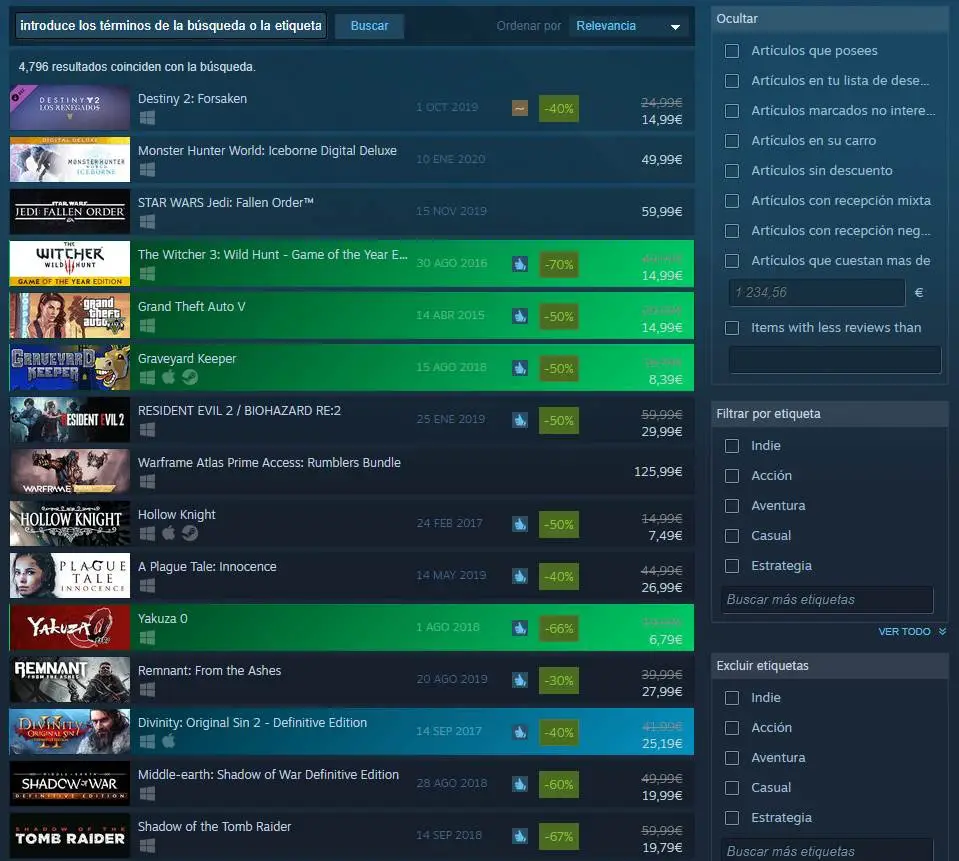The image size is (959, 861).
Task: Check Aventura under Filtrar por etiqueta
Action: coord(731,506)
